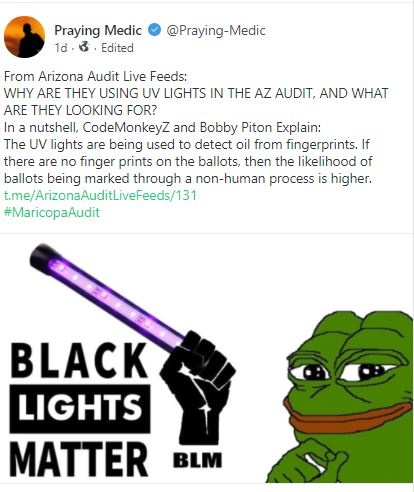The width and height of the screenshot is (414, 492).
Task: Click the globe public-visibility icon
Action: 85,47
